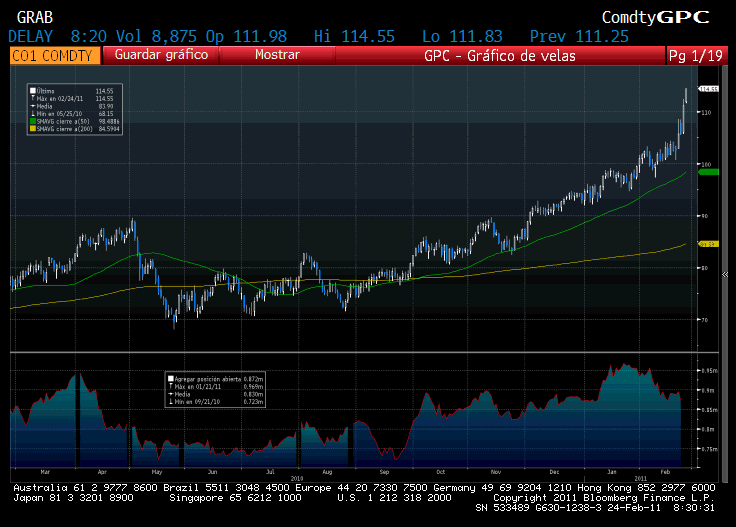Open the Guardar gráfico menu
This screenshot has width=736, height=527.
(x=161, y=55)
